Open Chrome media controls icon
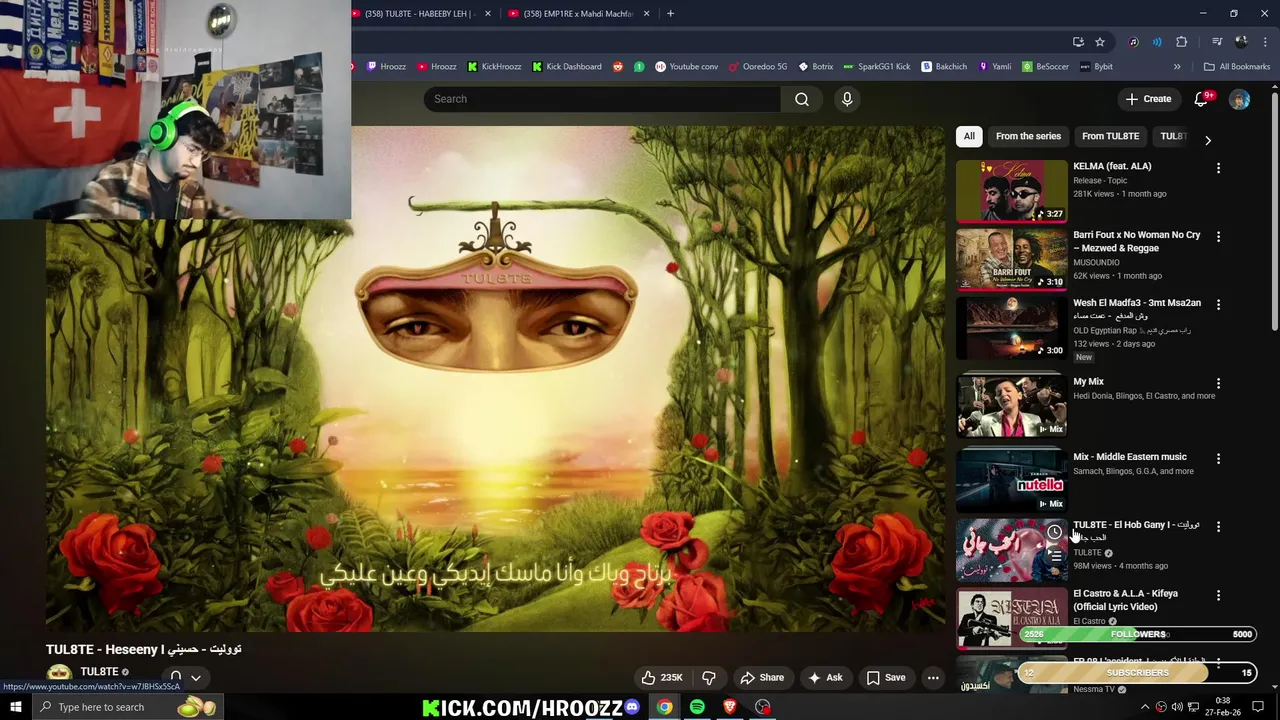 pyautogui.click(x=1217, y=42)
